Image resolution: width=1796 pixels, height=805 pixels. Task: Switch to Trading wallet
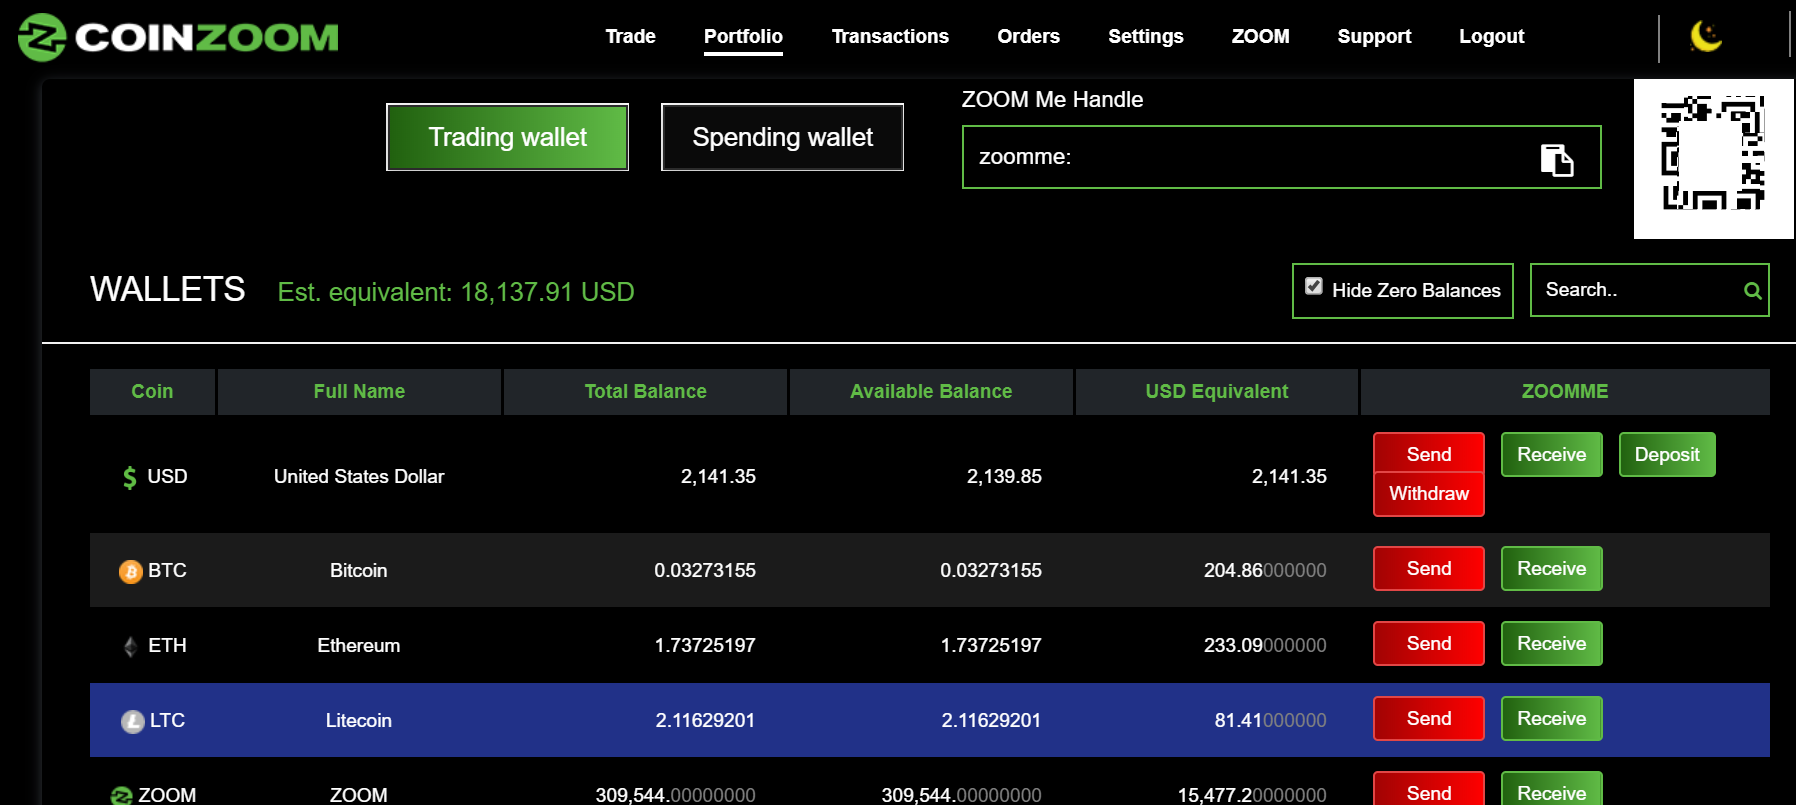(x=507, y=137)
